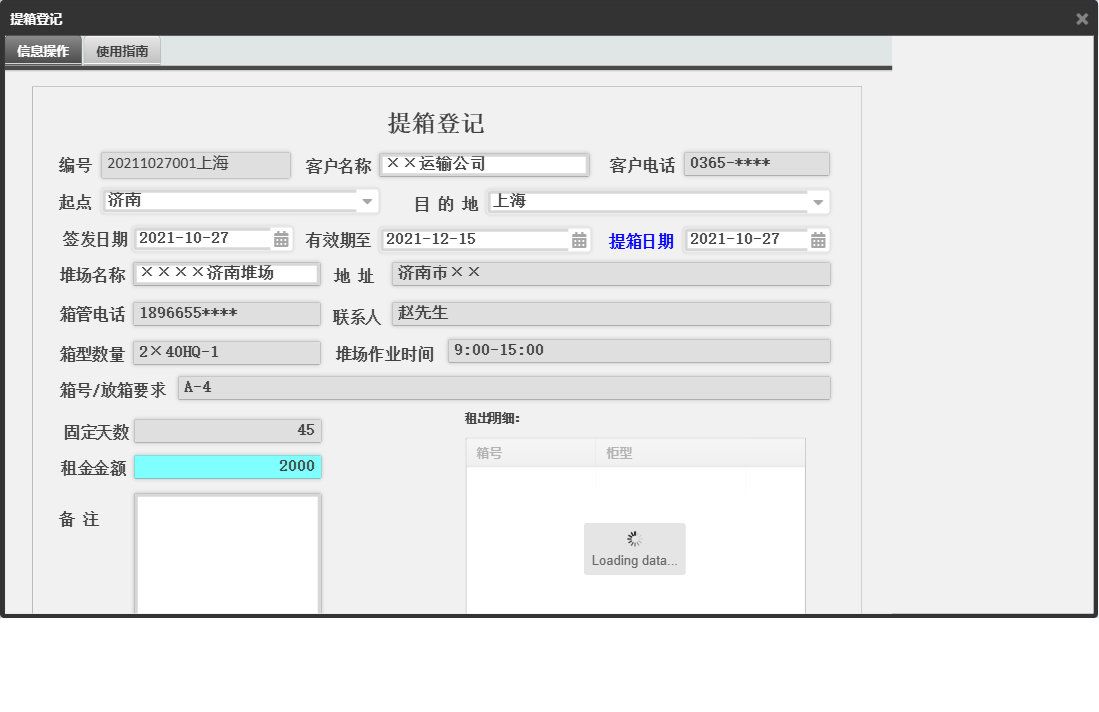Screen dimensions: 1099x712
Task: Edit the 客户名称 input field
Action: click(483, 164)
